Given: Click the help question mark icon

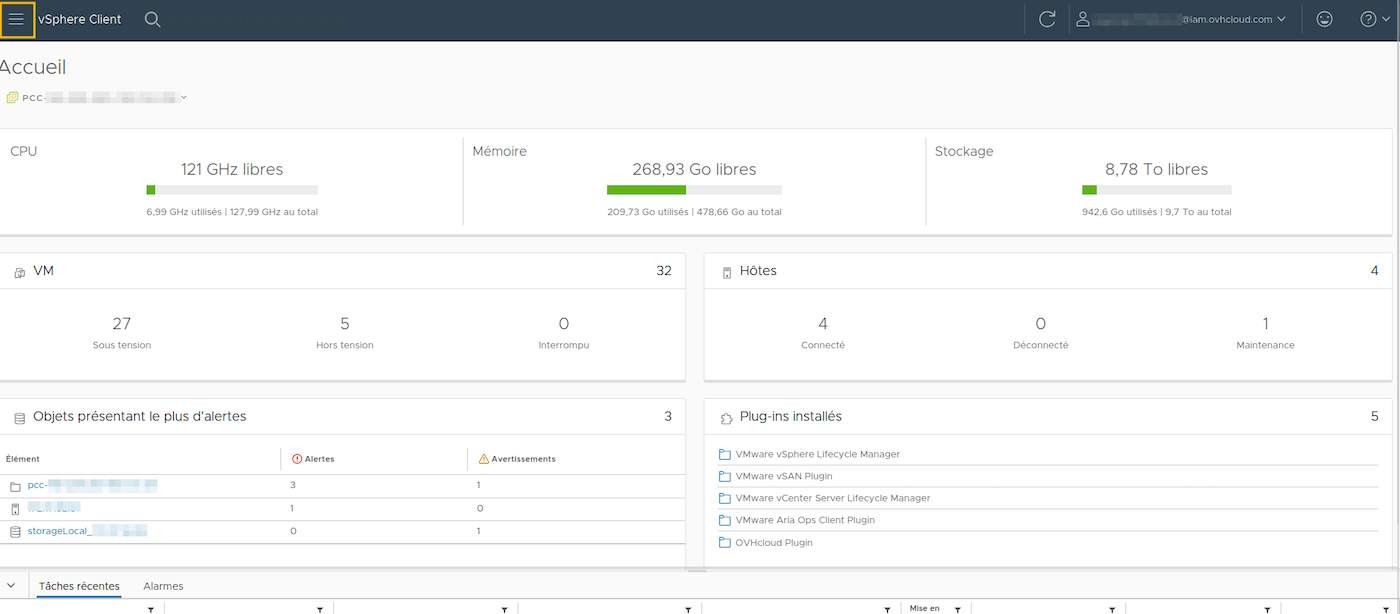Looking at the screenshot, I should 1366,18.
